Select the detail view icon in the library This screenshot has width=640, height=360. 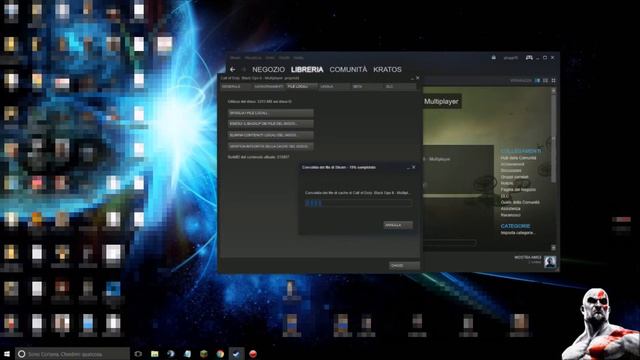(538, 80)
